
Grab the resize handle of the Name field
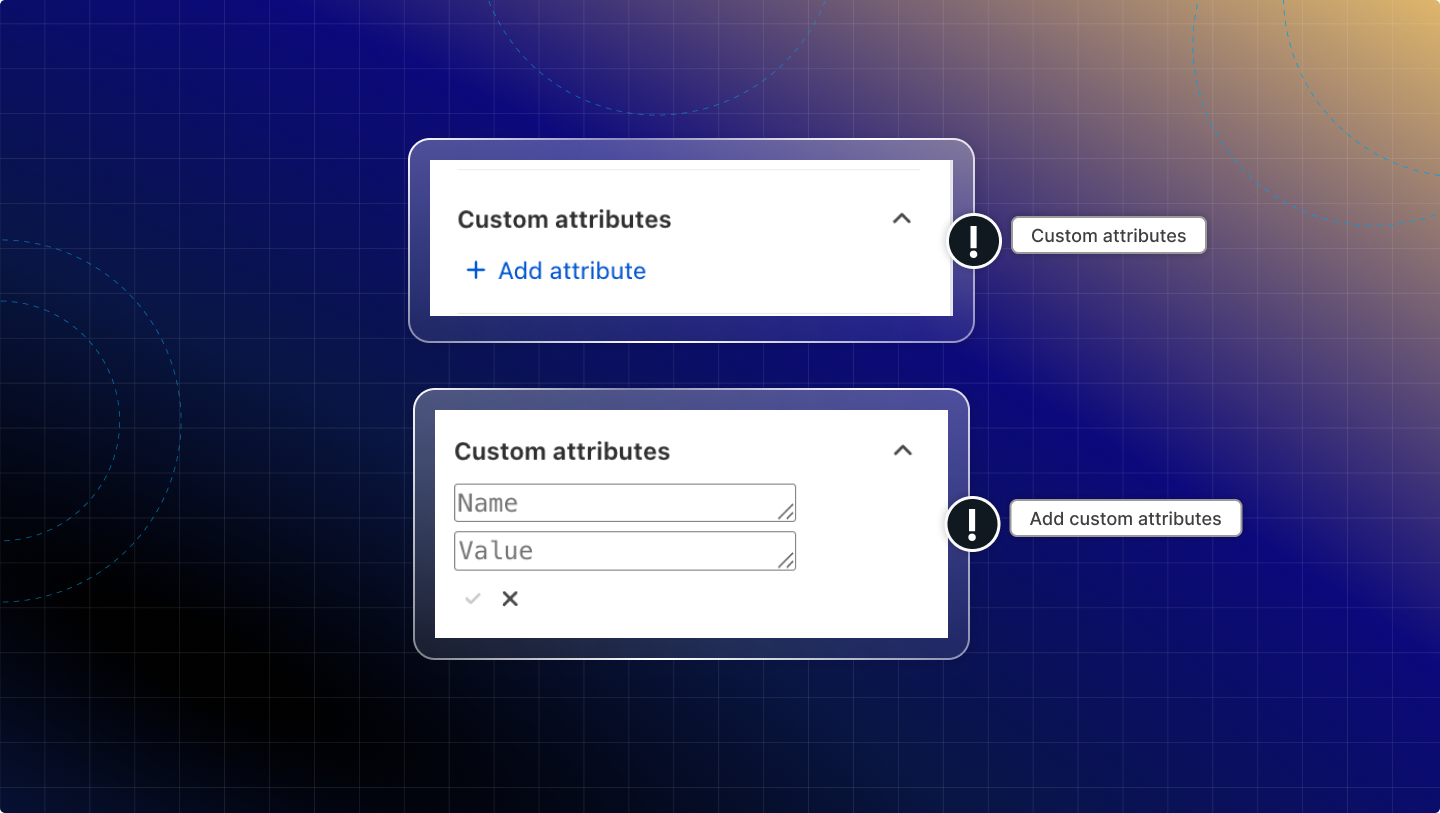[x=787, y=513]
